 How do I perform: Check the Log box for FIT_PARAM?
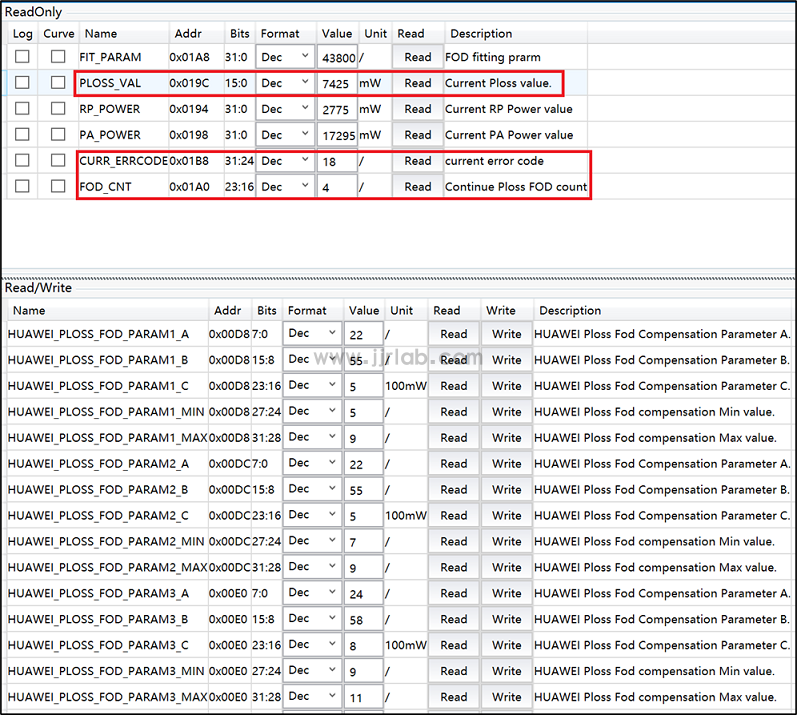click(22, 56)
